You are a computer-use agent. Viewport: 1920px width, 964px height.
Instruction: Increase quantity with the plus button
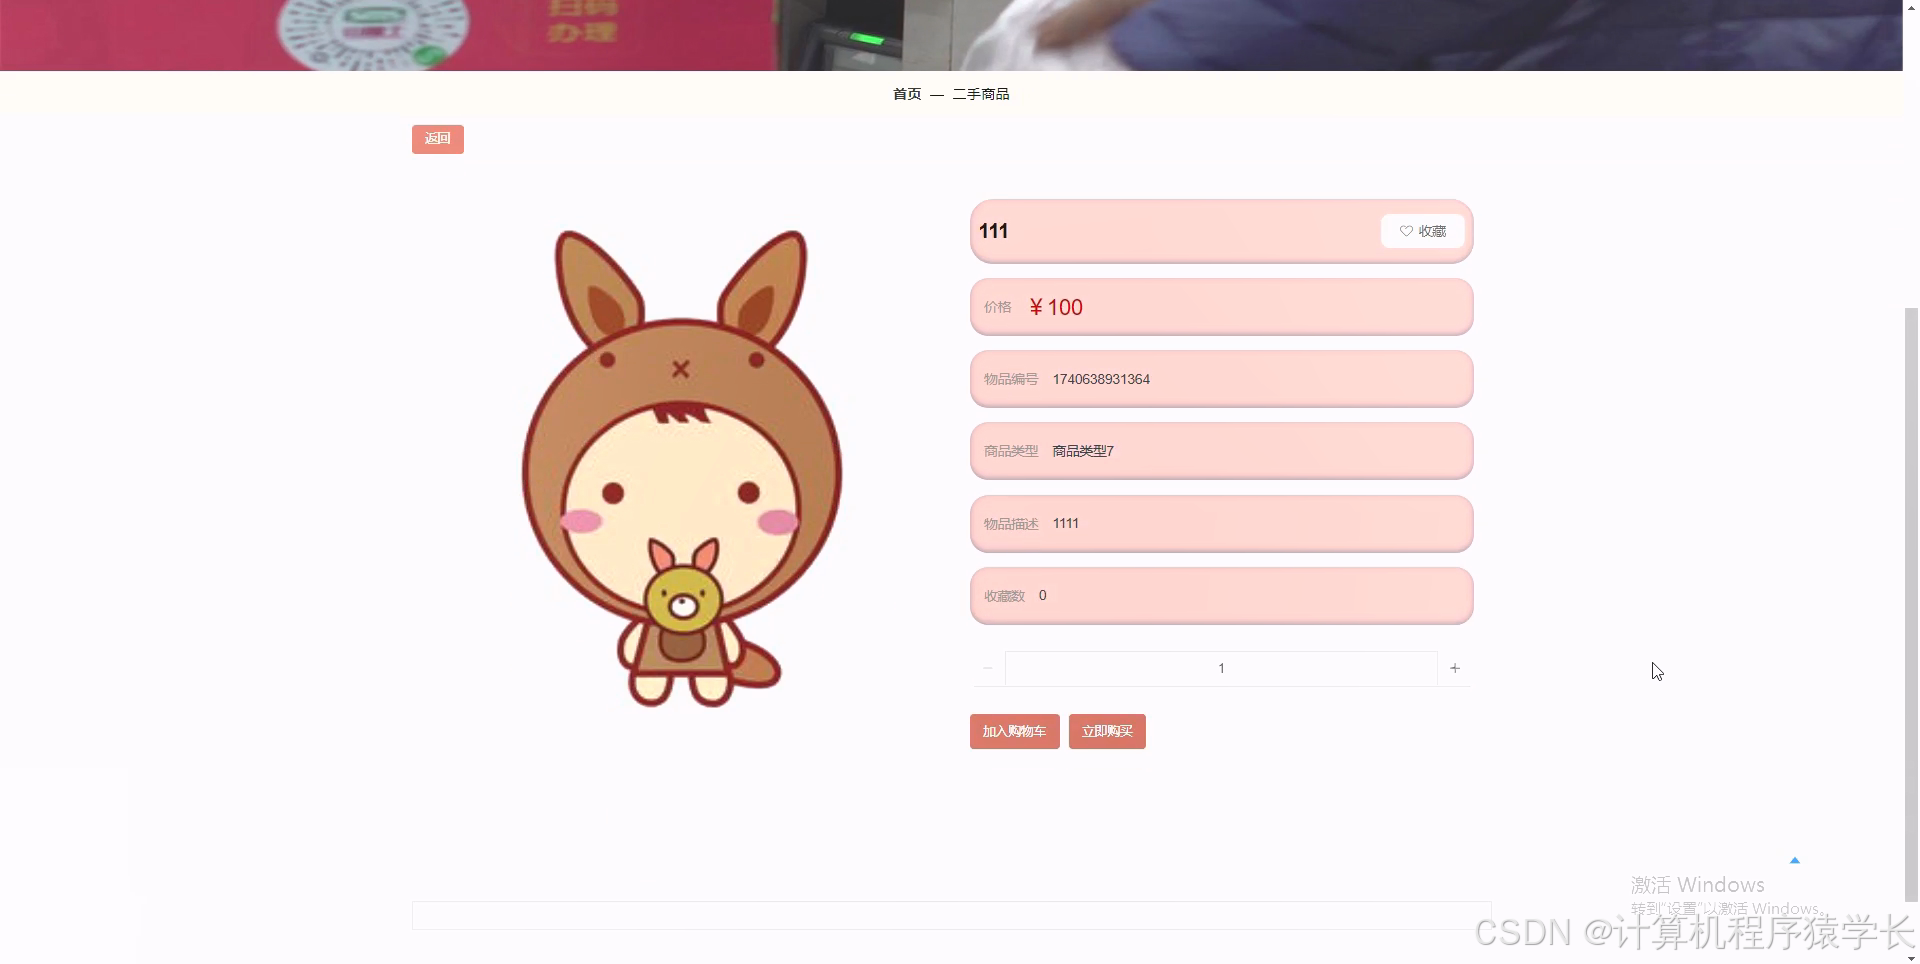click(1455, 668)
